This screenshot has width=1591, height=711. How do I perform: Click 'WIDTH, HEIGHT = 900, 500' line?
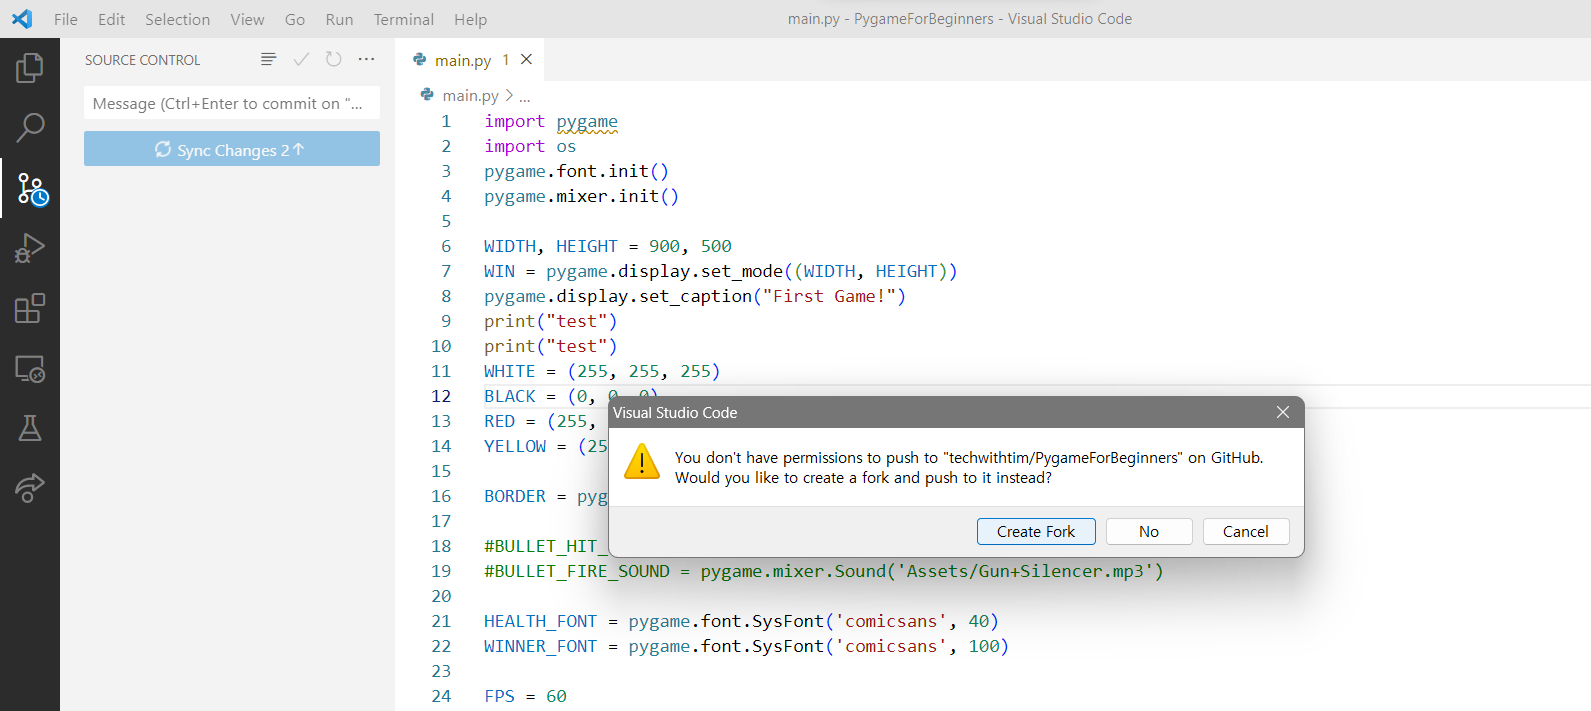click(x=608, y=246)
